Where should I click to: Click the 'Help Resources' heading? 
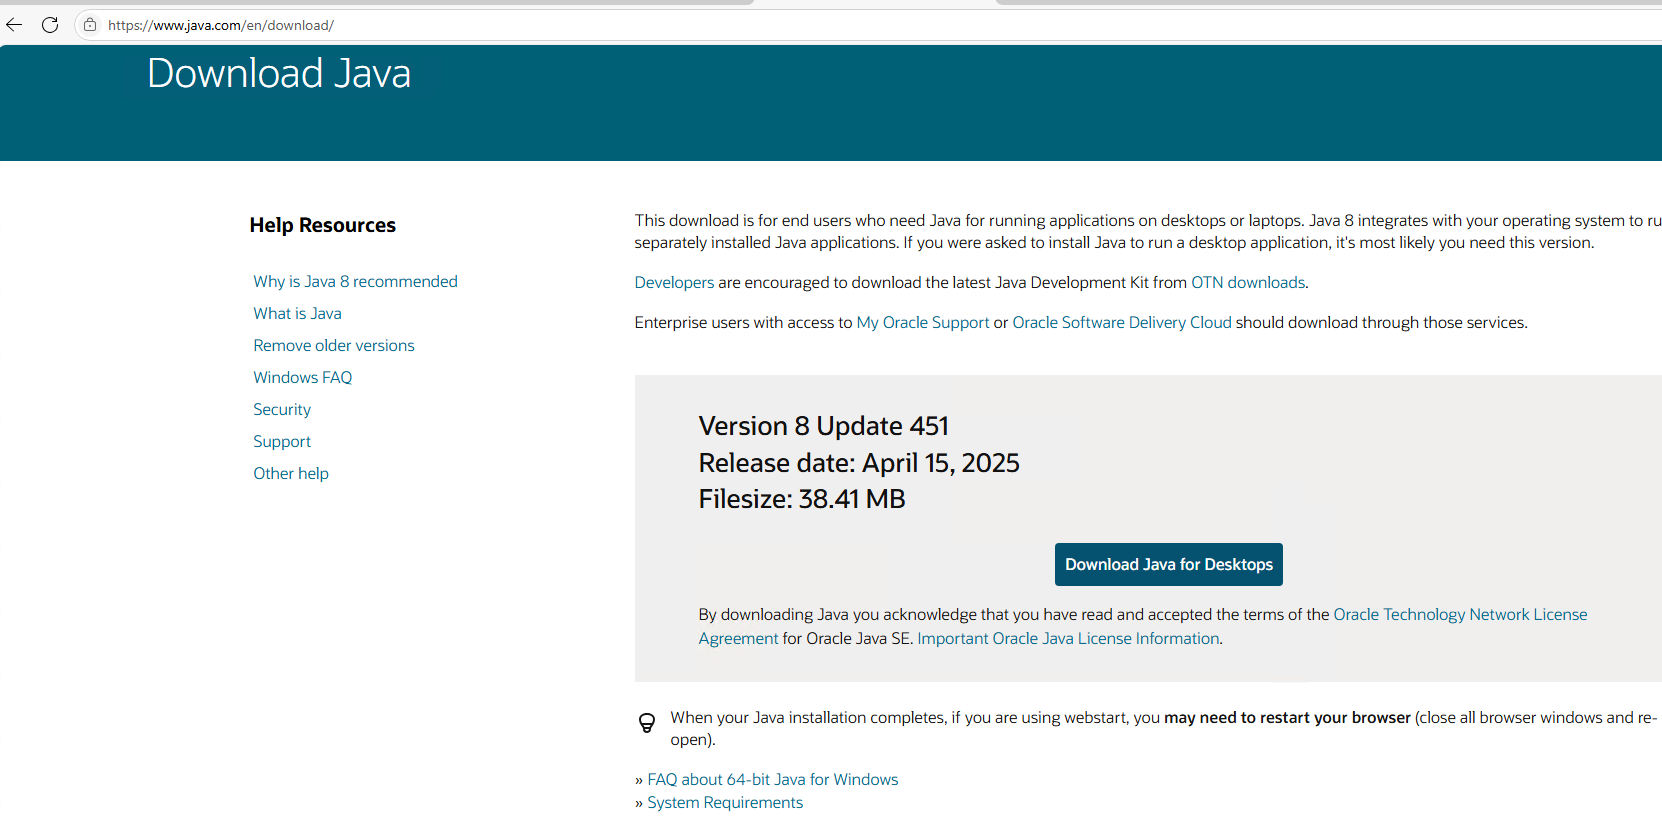(x=323, y=226)
